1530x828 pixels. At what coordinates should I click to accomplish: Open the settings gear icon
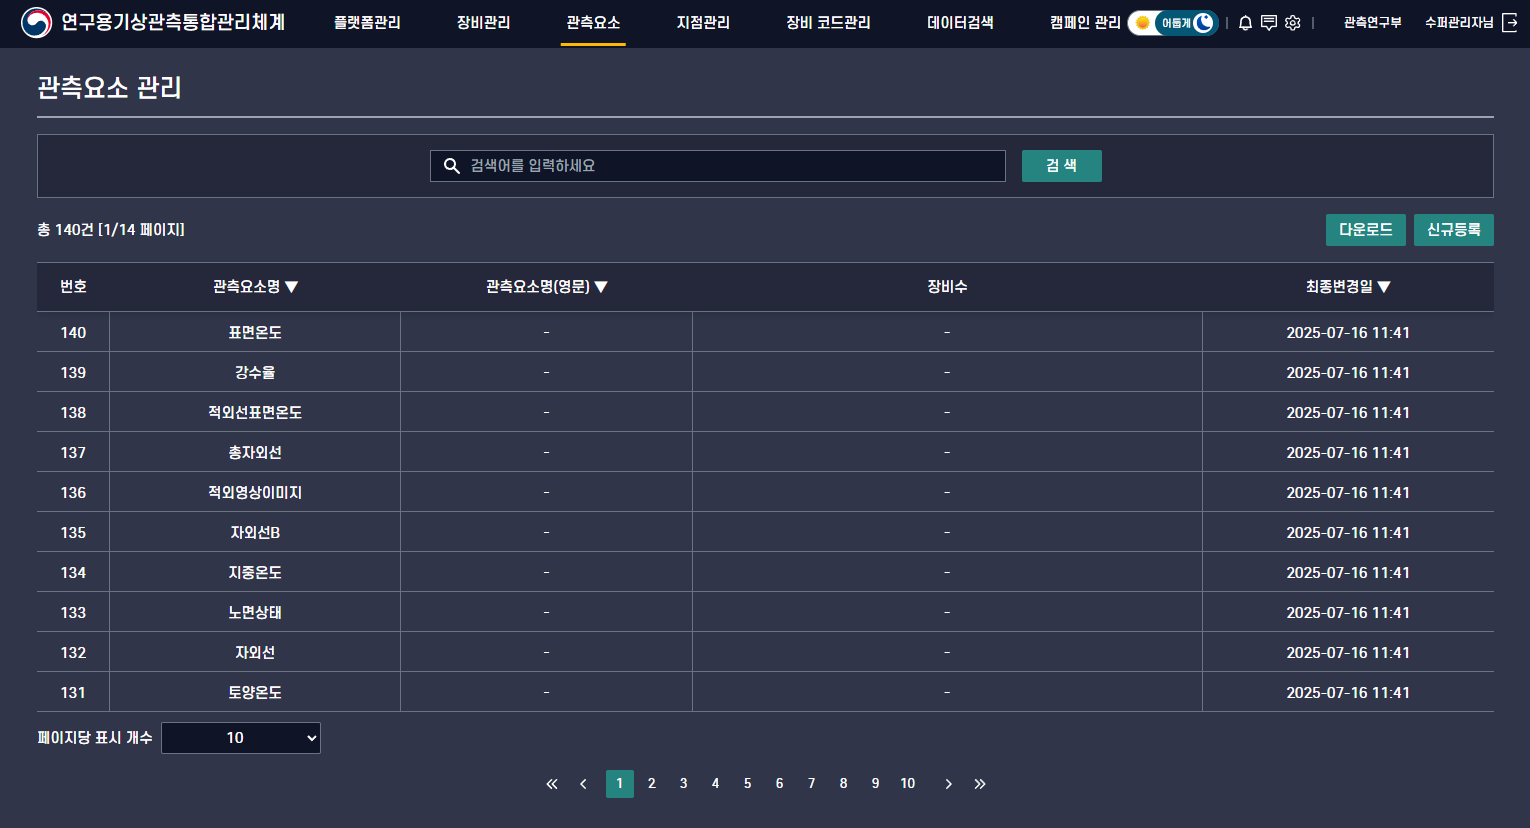(1293, 23)
